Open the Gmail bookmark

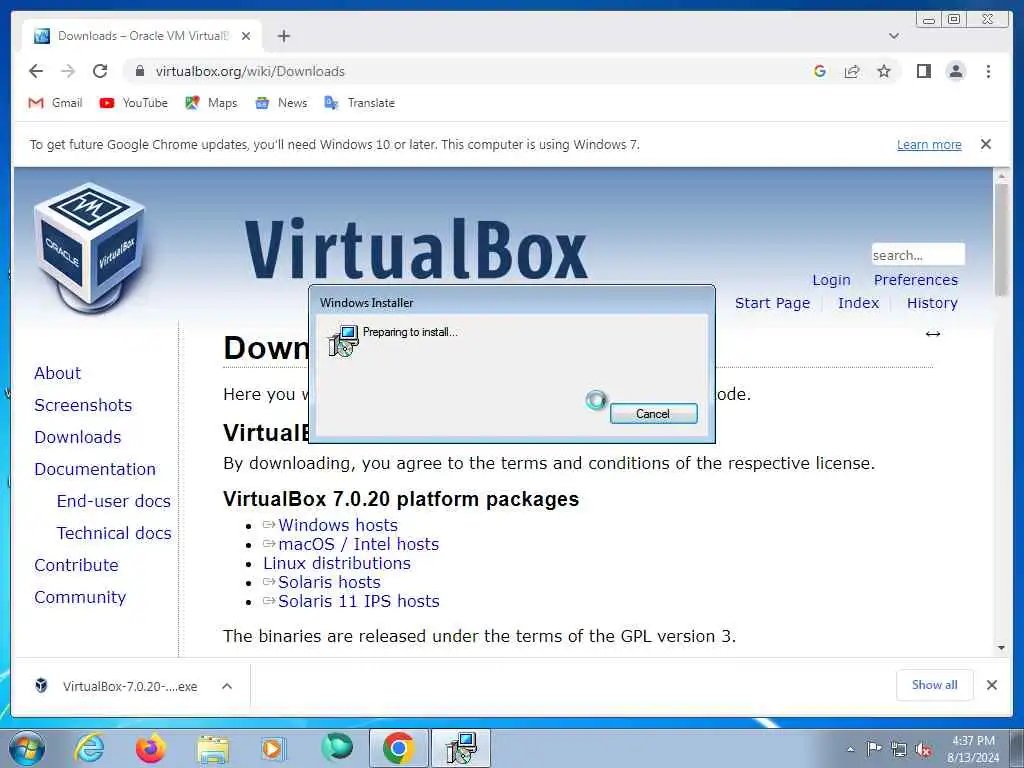pos(56,103)
